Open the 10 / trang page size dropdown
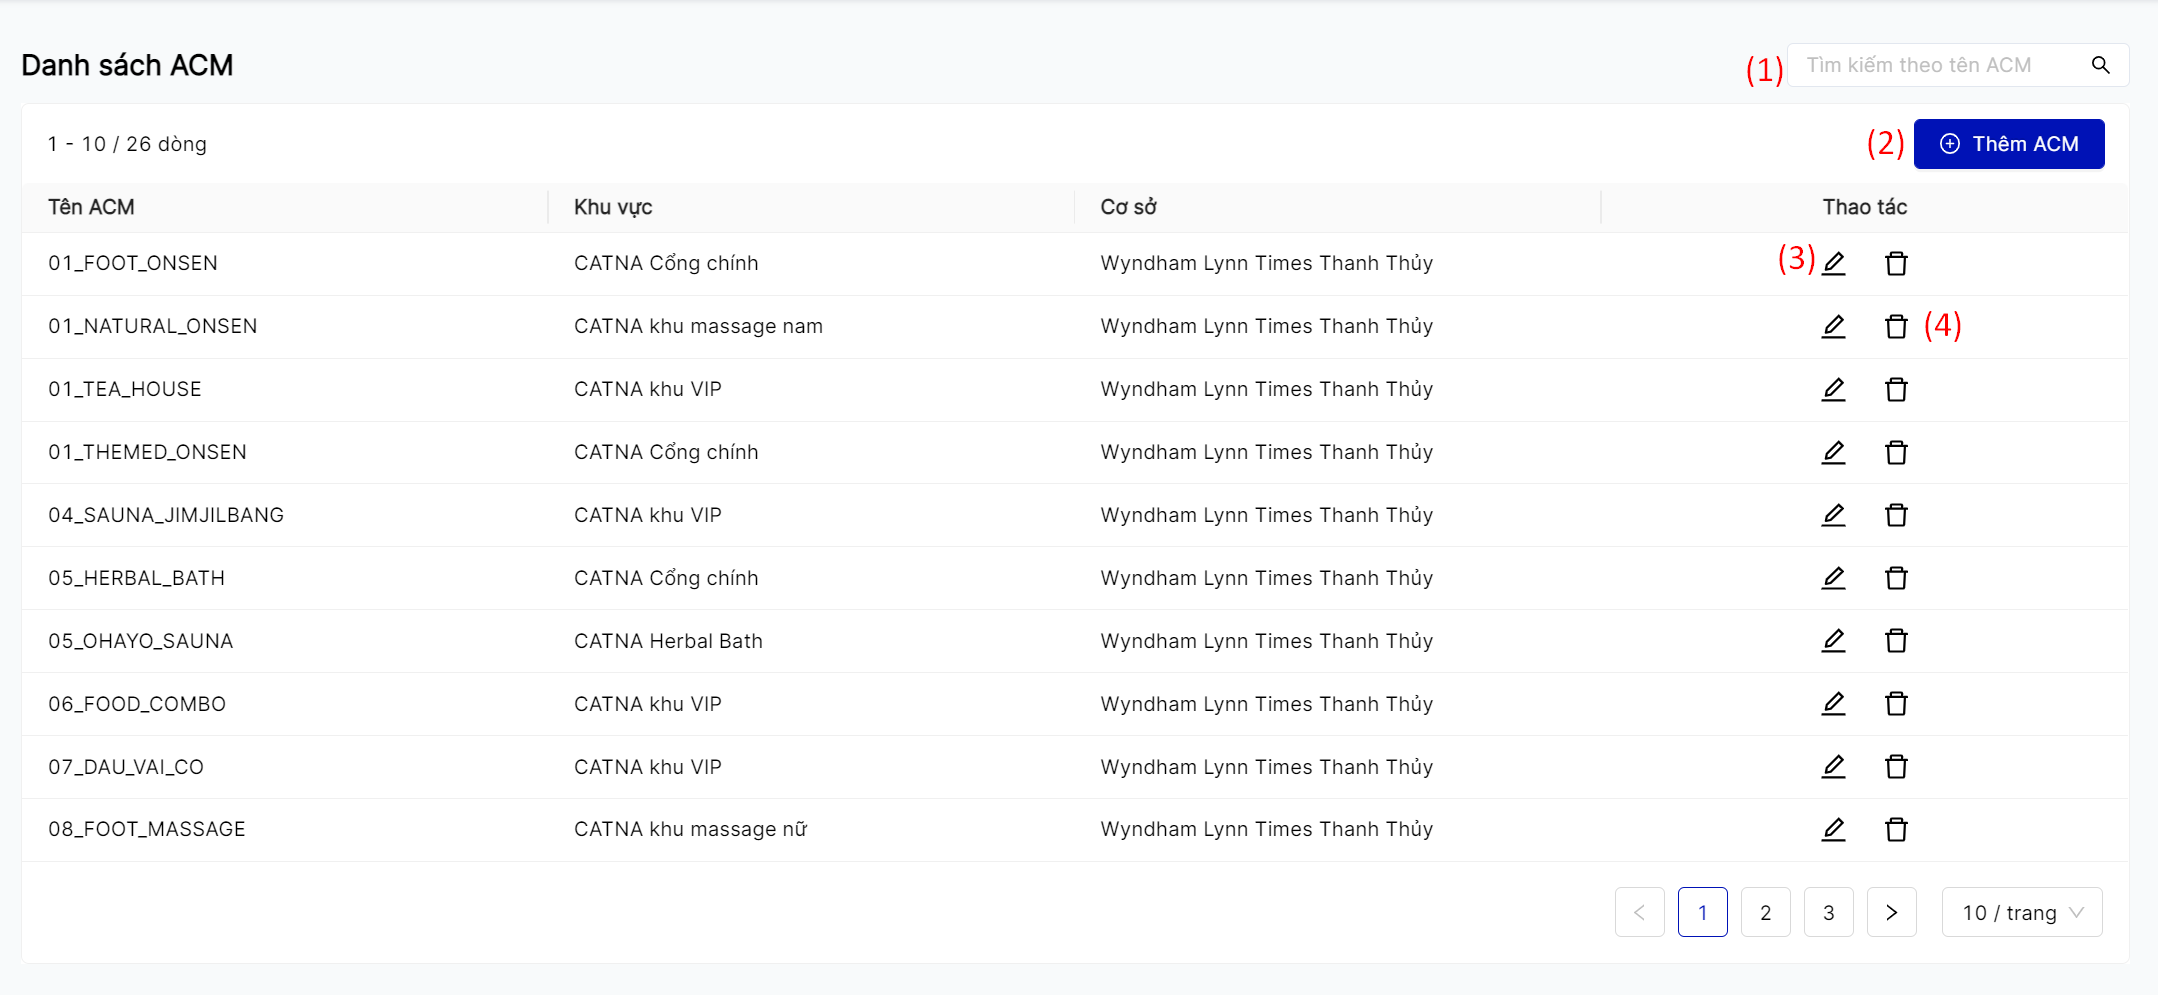 pyautogui.click(x=2021, y=912)
